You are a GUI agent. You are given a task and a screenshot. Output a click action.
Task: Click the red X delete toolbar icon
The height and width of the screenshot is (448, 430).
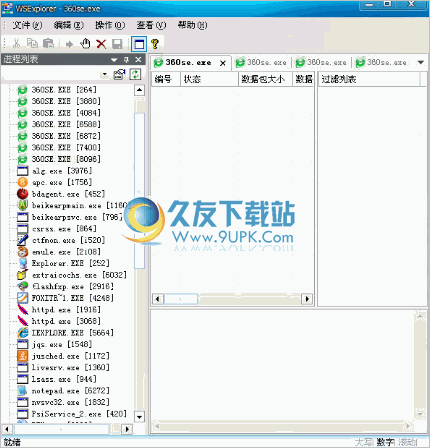click(101, 44)
